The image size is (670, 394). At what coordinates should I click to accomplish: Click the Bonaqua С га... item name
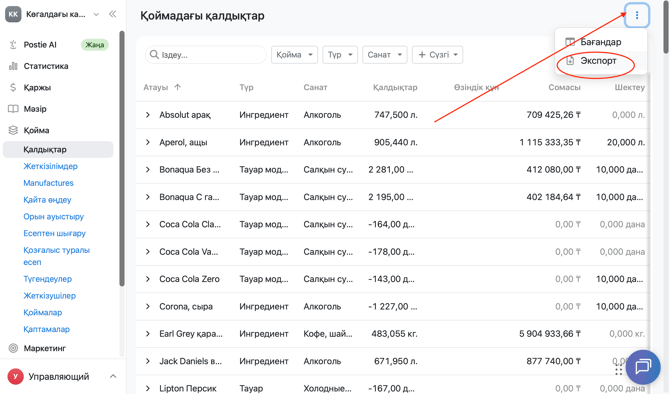pyautogui.click(x=189, y=197)
